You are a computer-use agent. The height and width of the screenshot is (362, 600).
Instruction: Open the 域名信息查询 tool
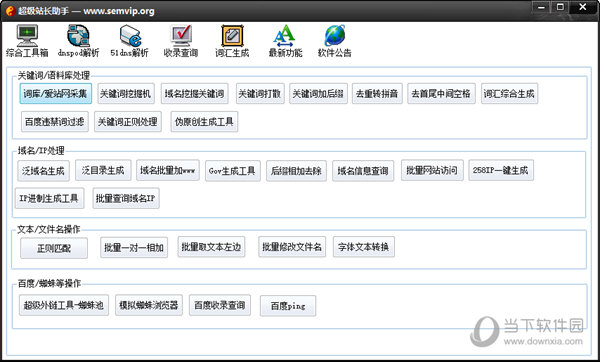(363, 171)
